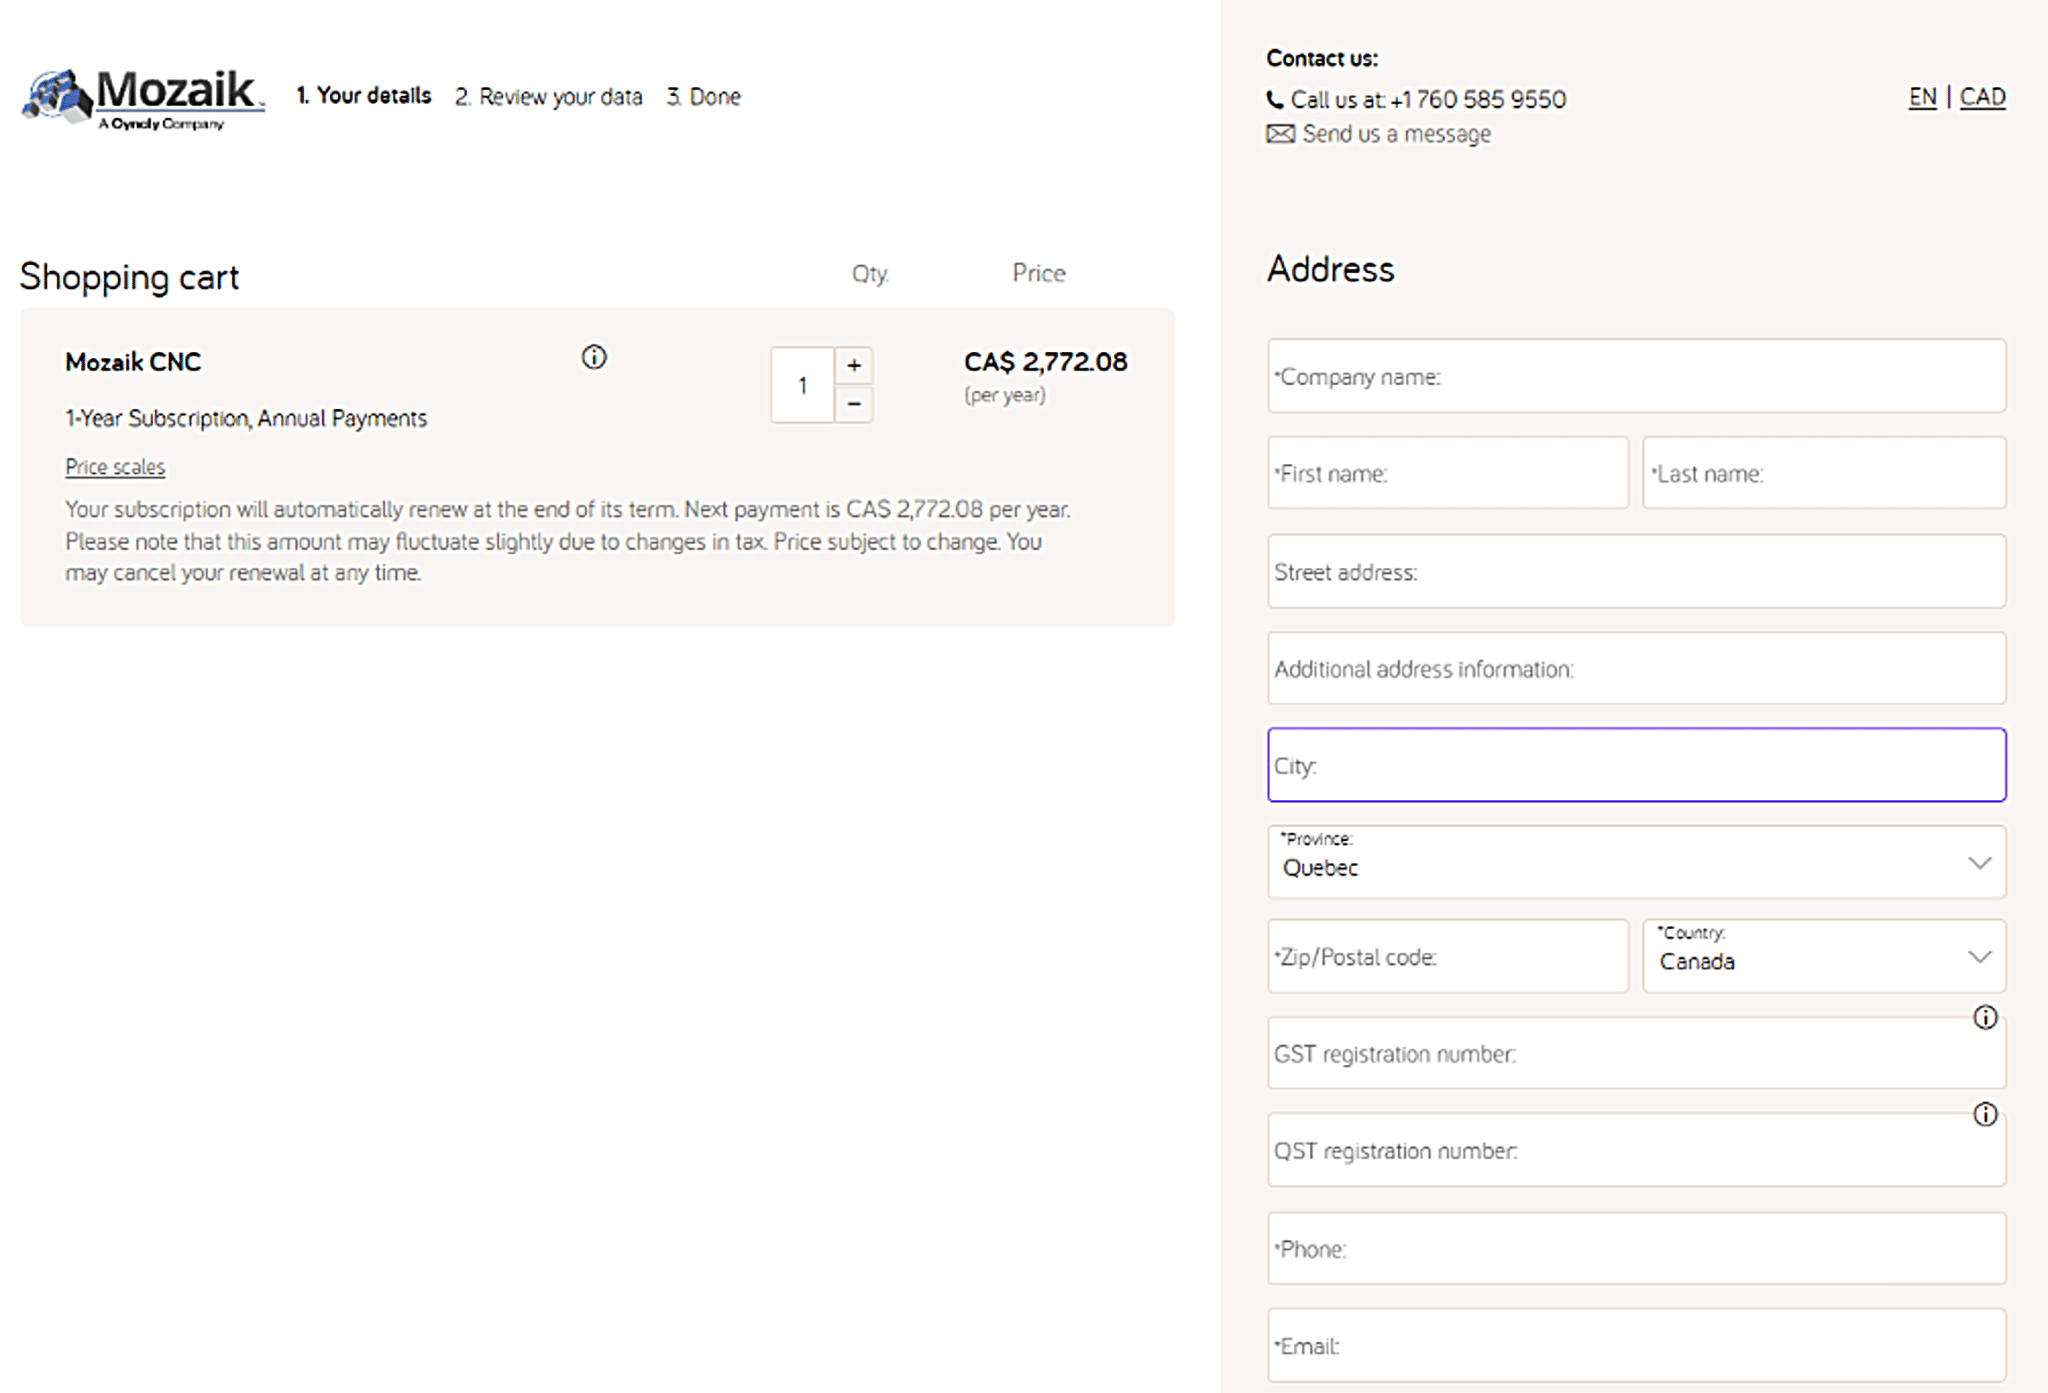Open Send us a message link
The width and height of the screenshot is (2048, 1393).
point(1396,134)
